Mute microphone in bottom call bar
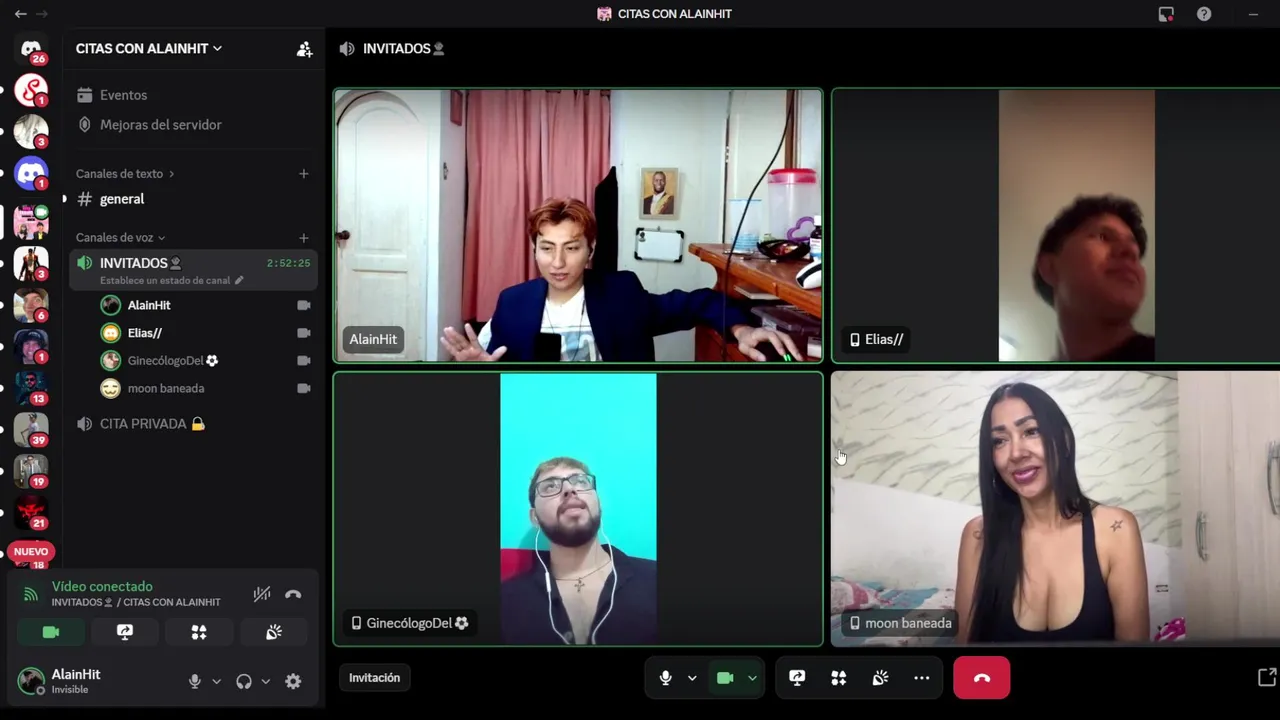The width and height of the screenshot is (1280, 720). point(665,678)
